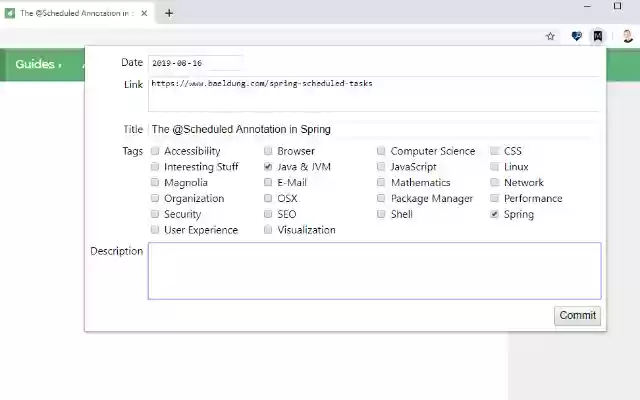Open the blue heart shield extension icon
This screenshot has width=640, height=400.
tap(576, 36)
